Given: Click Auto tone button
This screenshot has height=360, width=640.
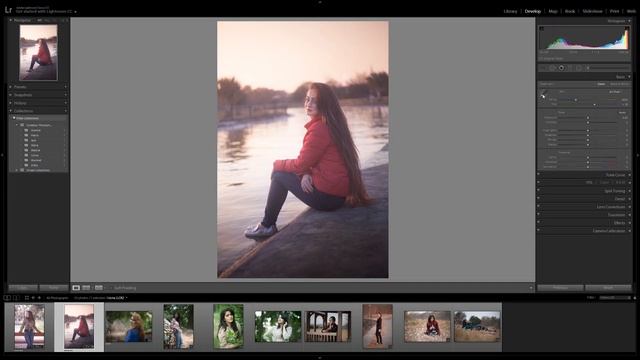Looking at the screenshot, I should click(x=622, y=113).
